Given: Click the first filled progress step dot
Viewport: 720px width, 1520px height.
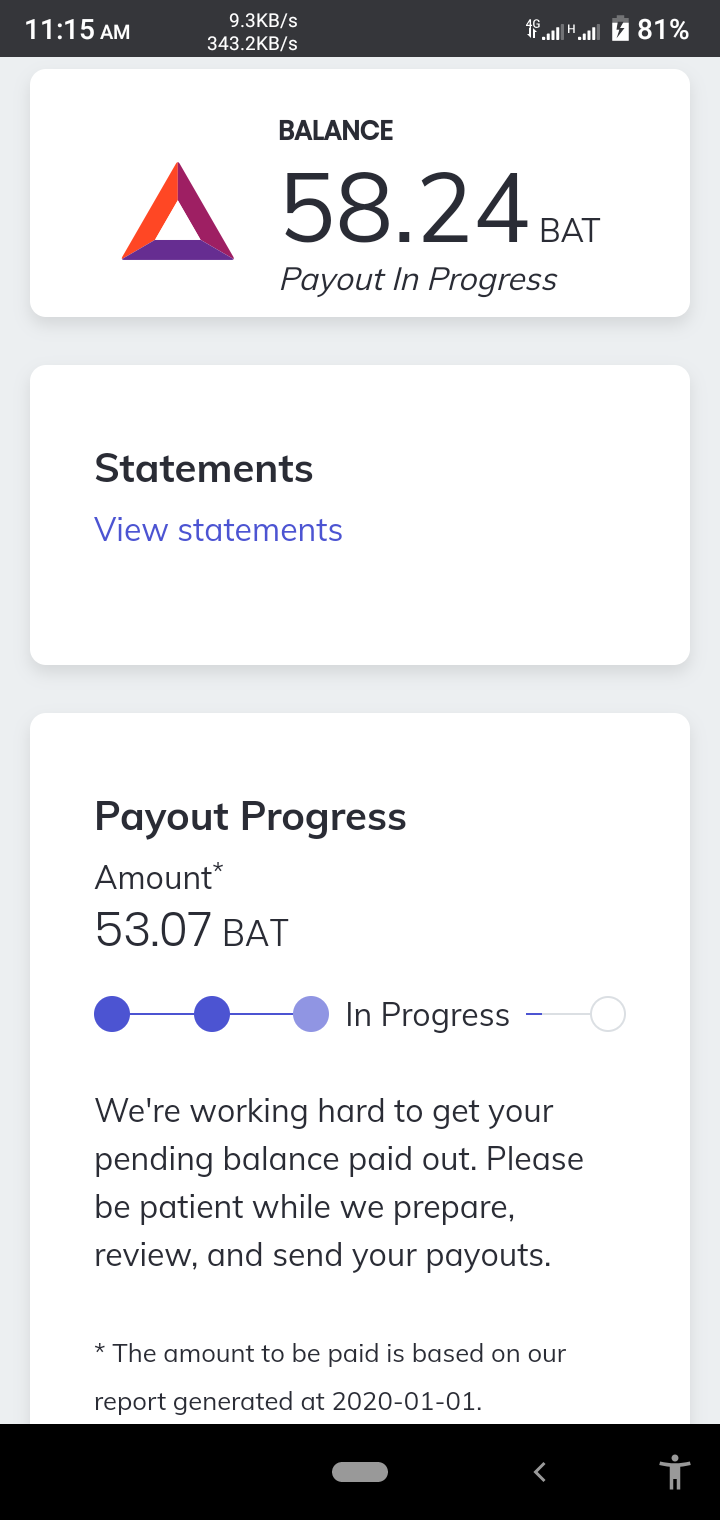Looking at the screenshot, I should click(x=112, y=1014).
